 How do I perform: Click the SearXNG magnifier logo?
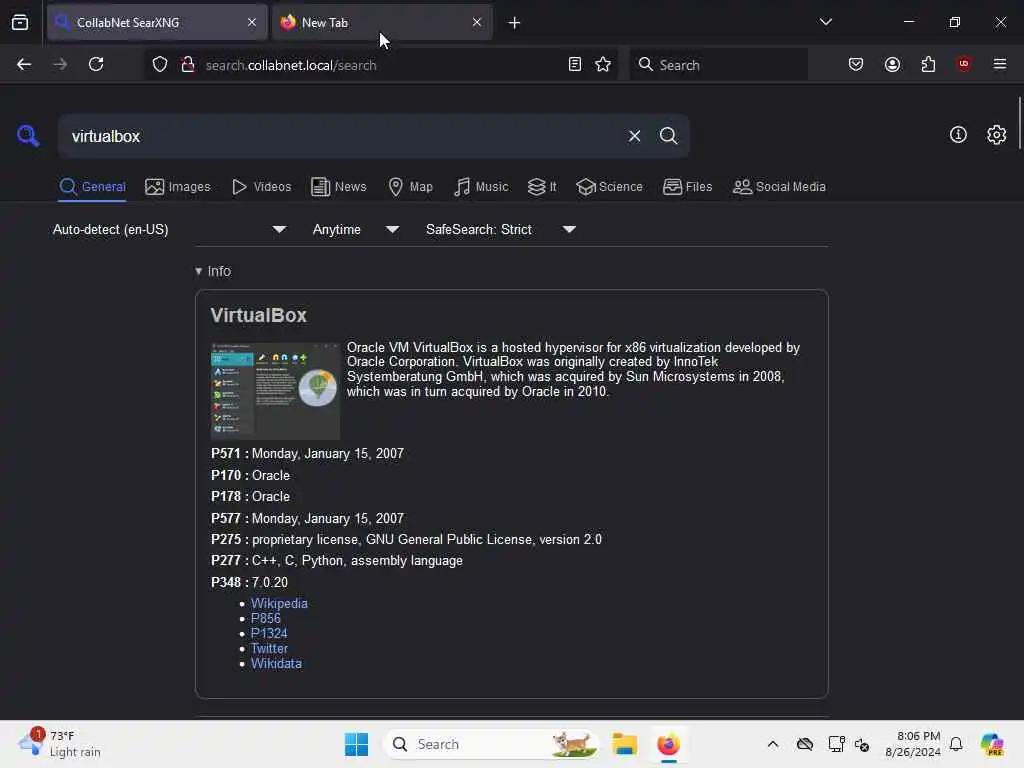pyautogui.click(x=28, y=136)
